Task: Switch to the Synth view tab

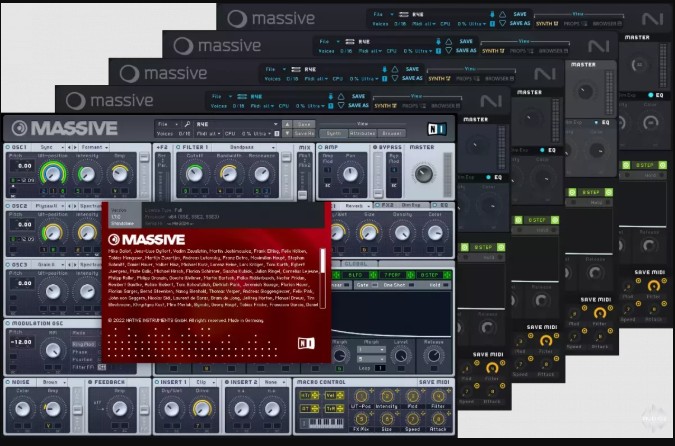Action: 334,133
